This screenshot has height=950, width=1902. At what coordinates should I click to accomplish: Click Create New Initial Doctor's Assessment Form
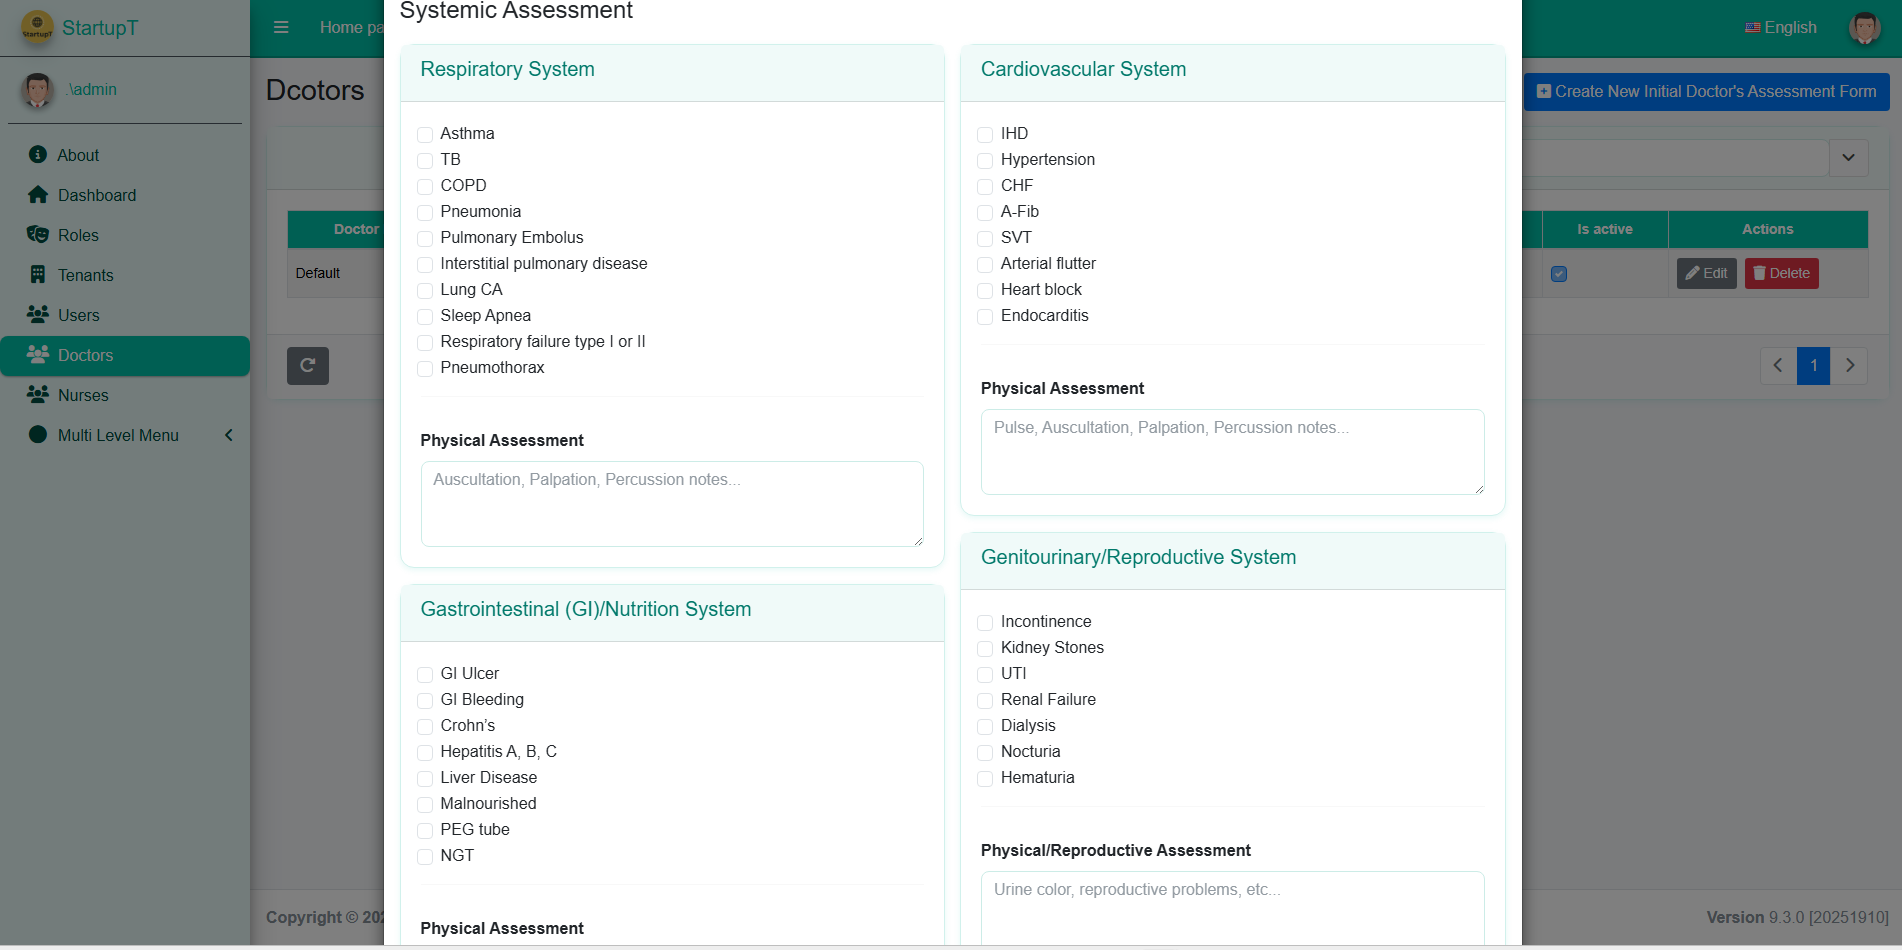click(1706, 91)
